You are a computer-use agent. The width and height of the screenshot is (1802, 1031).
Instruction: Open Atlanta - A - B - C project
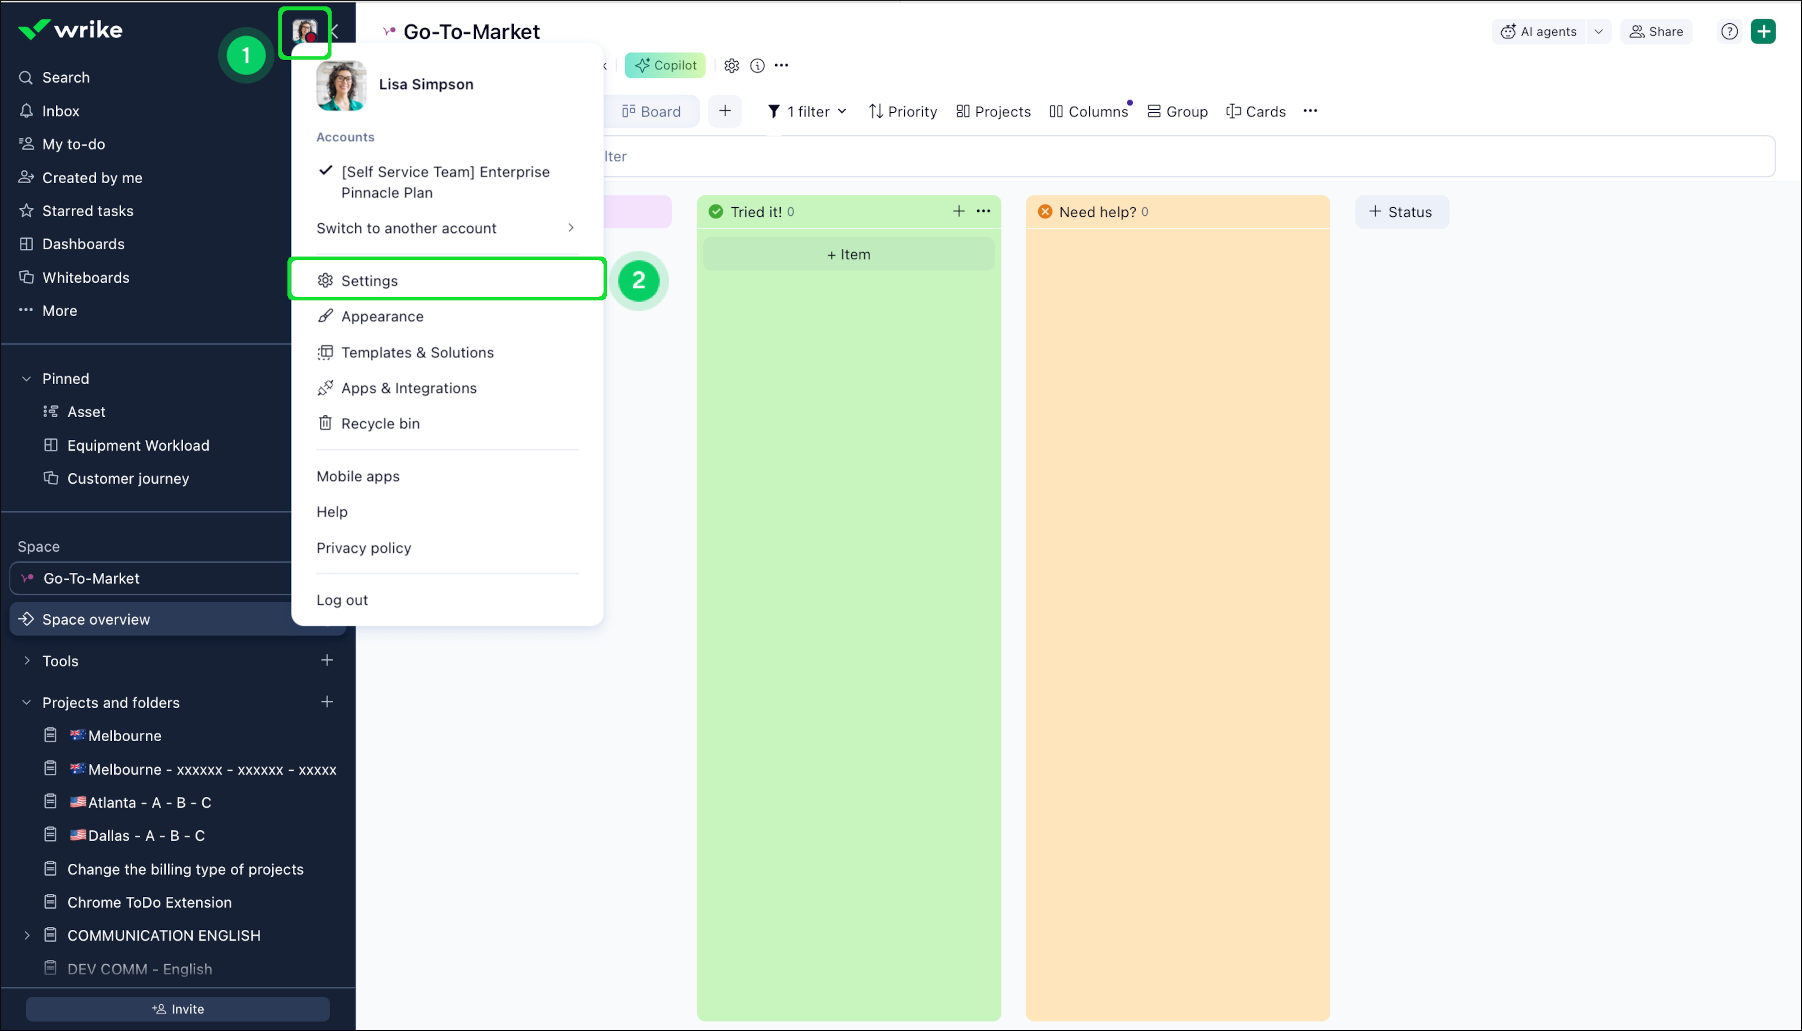pyautogui.click(x=140, y=803)
